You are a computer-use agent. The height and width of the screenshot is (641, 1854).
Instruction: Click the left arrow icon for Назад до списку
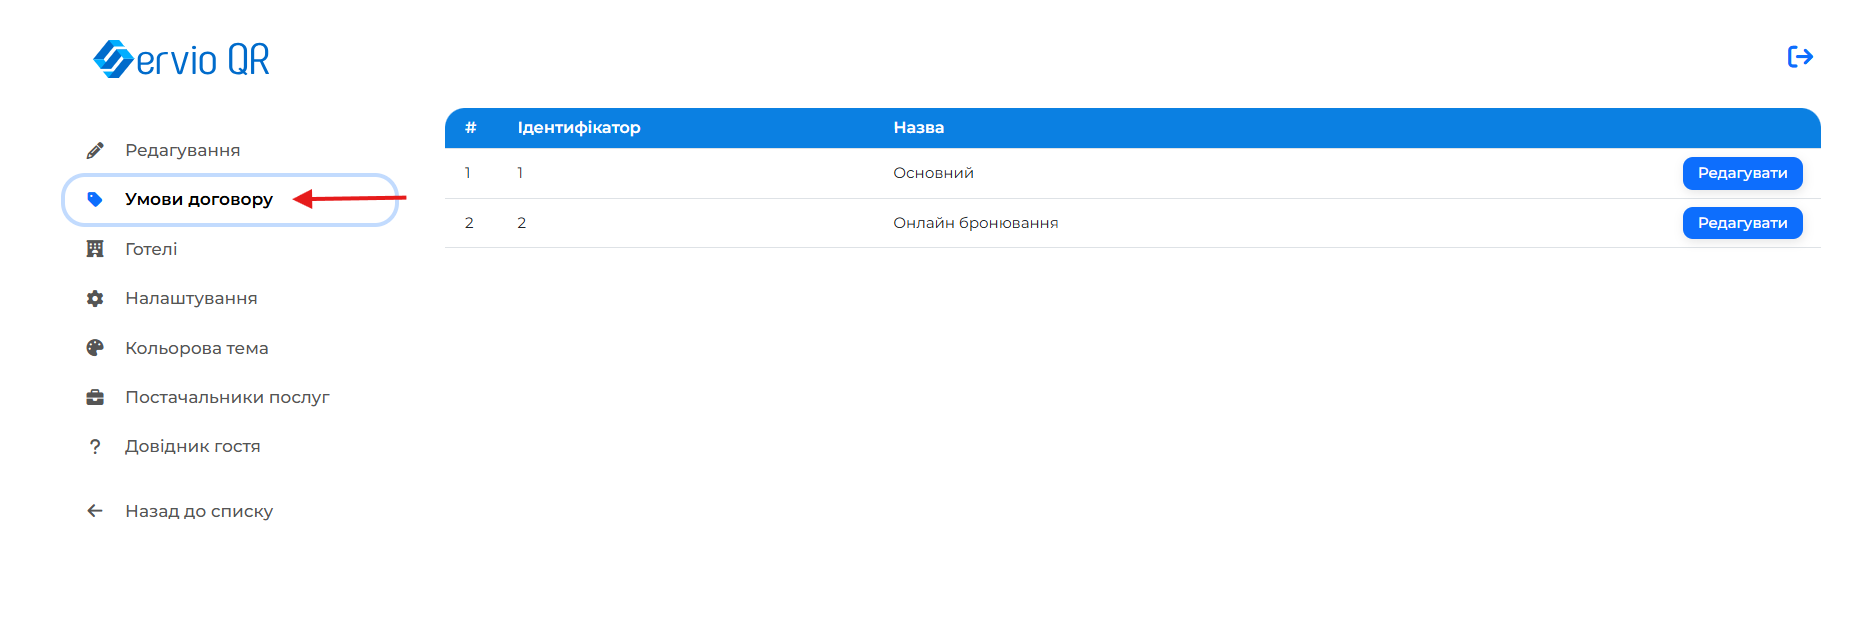point(95,511)
